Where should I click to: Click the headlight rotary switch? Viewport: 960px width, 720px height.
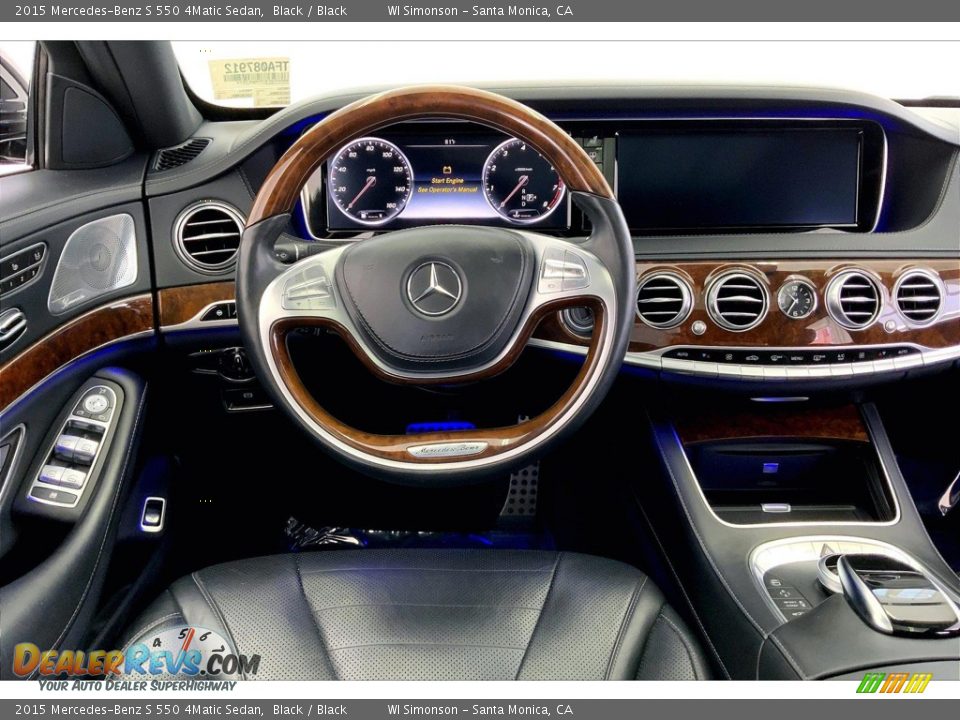pyautogui.click(x=236, y=364)
